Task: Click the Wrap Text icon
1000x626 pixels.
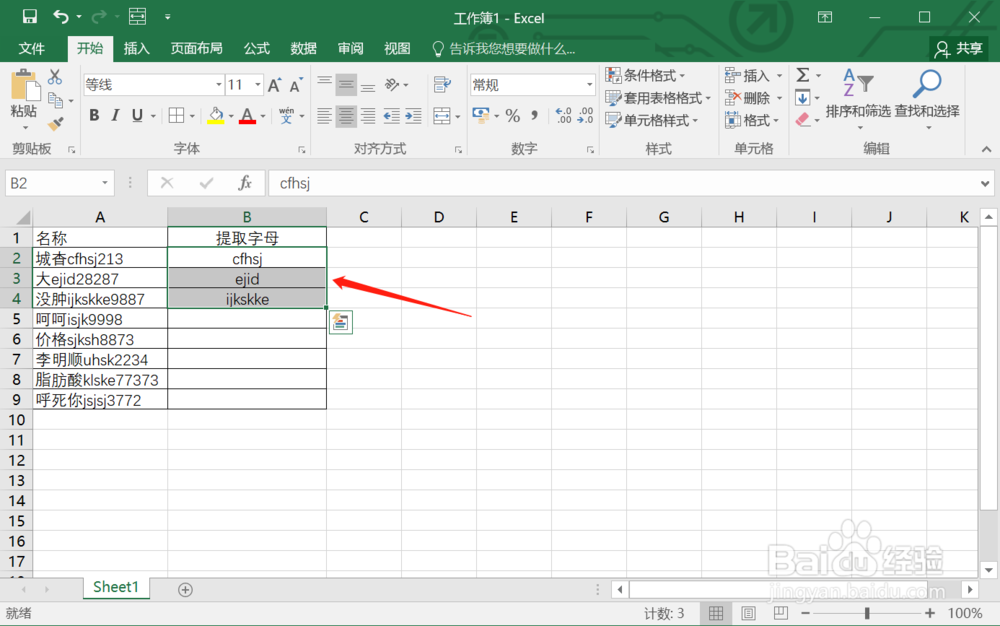Action: 442,84
